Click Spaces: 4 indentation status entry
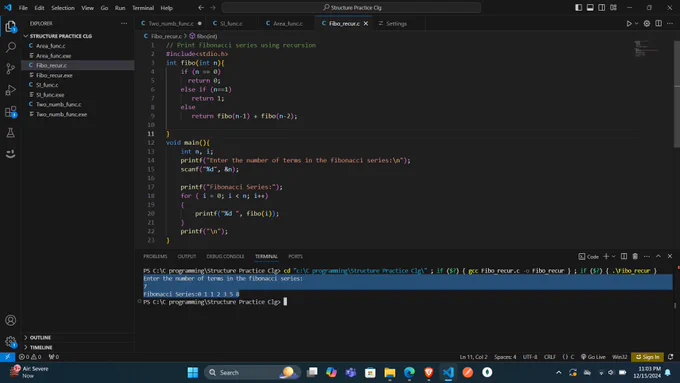The width and height of the screenshot is (680, 383). 505,357
